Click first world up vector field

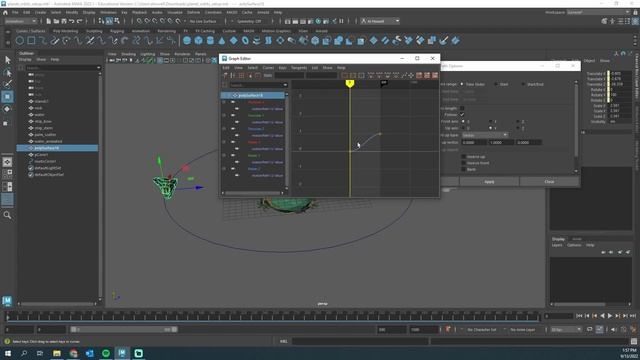[474, 142]
